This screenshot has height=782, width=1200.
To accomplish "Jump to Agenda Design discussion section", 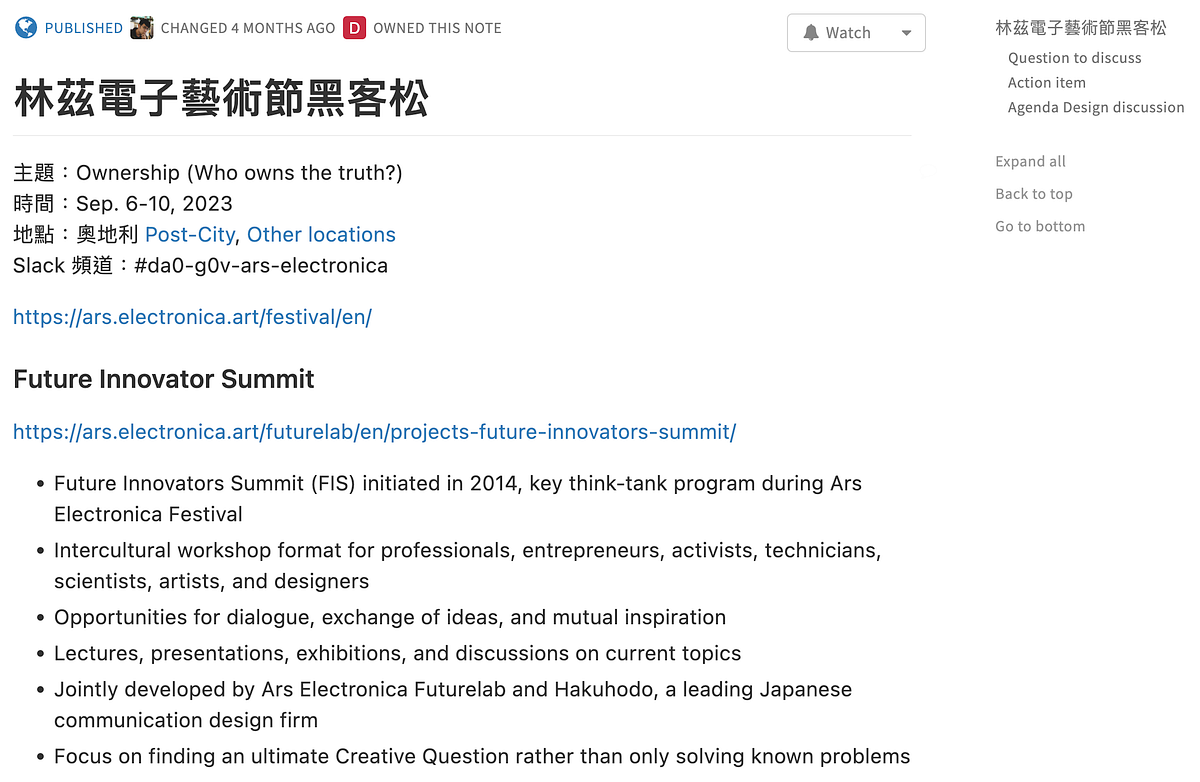I will (1096, 107).
